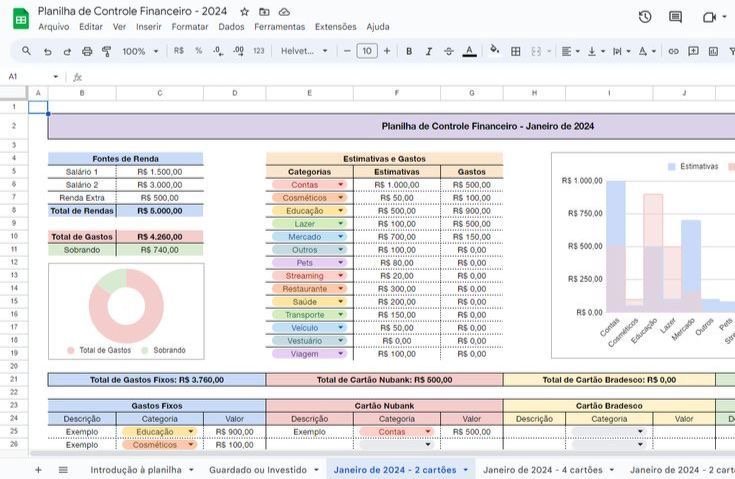Edit the font size field
The height and width of the screenshot is (479, 735).
(x=367, y=51)
